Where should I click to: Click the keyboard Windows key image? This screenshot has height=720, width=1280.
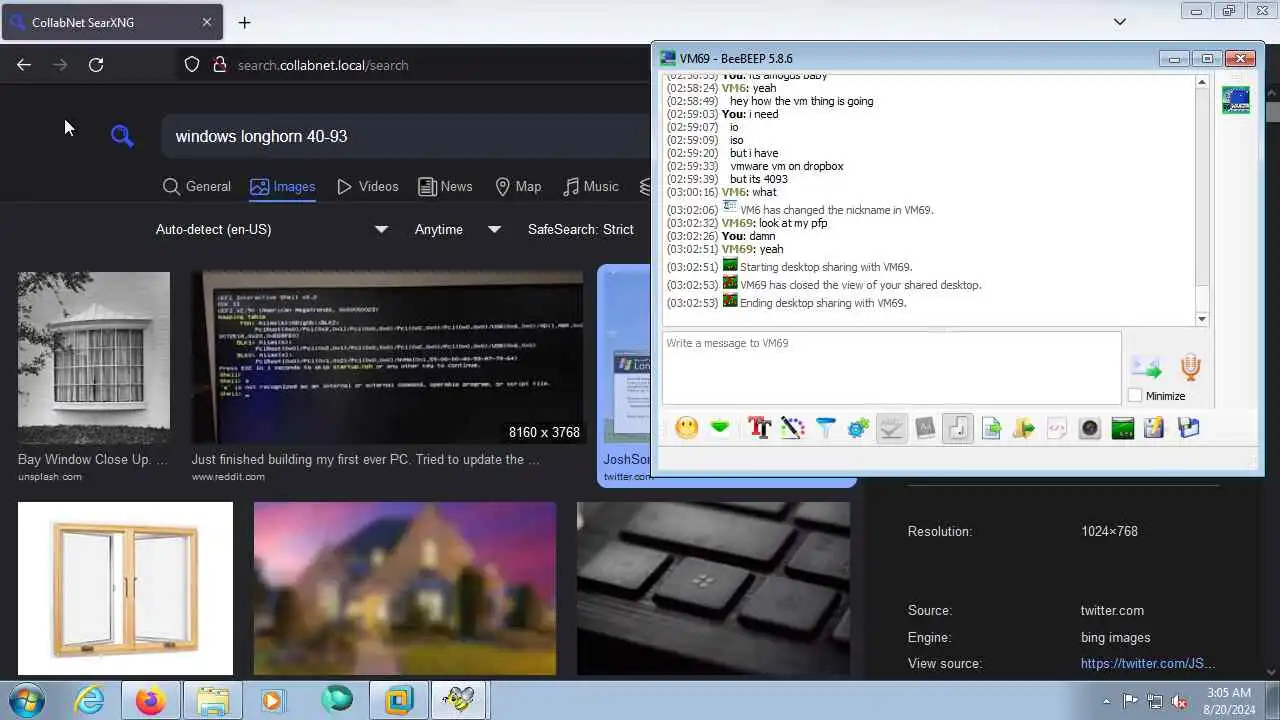[713, 589]
